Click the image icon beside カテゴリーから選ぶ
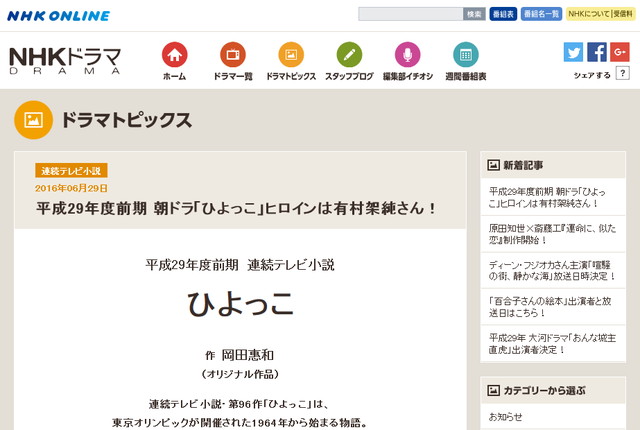Screen dimensions: 640x430 [493, 390]
